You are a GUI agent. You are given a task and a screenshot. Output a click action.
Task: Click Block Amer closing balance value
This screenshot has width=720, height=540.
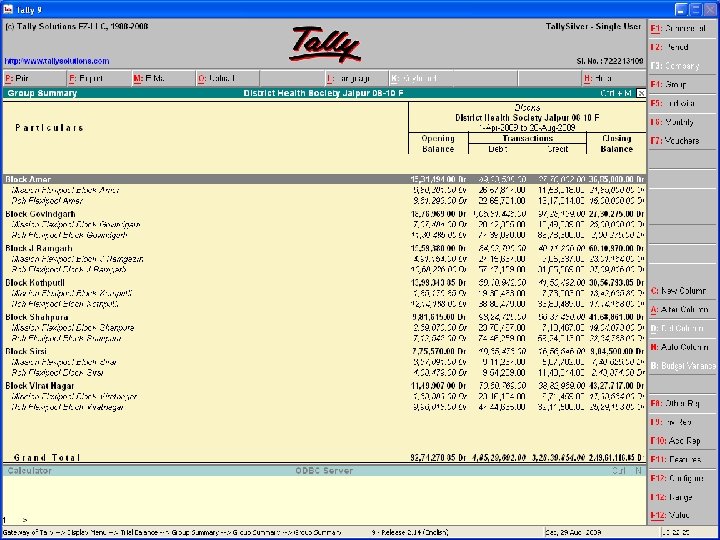616,180
